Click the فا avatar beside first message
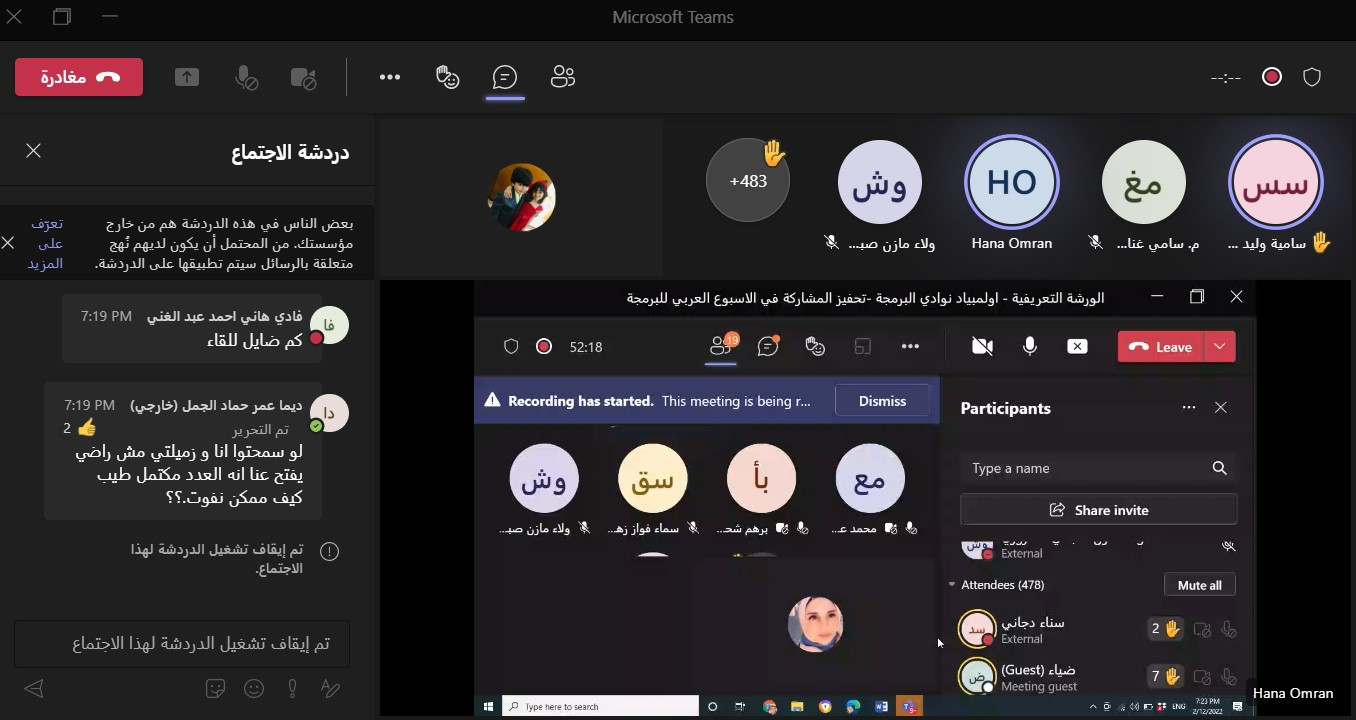The height and width of the screenshot is (720, 1356). [329, 326]
